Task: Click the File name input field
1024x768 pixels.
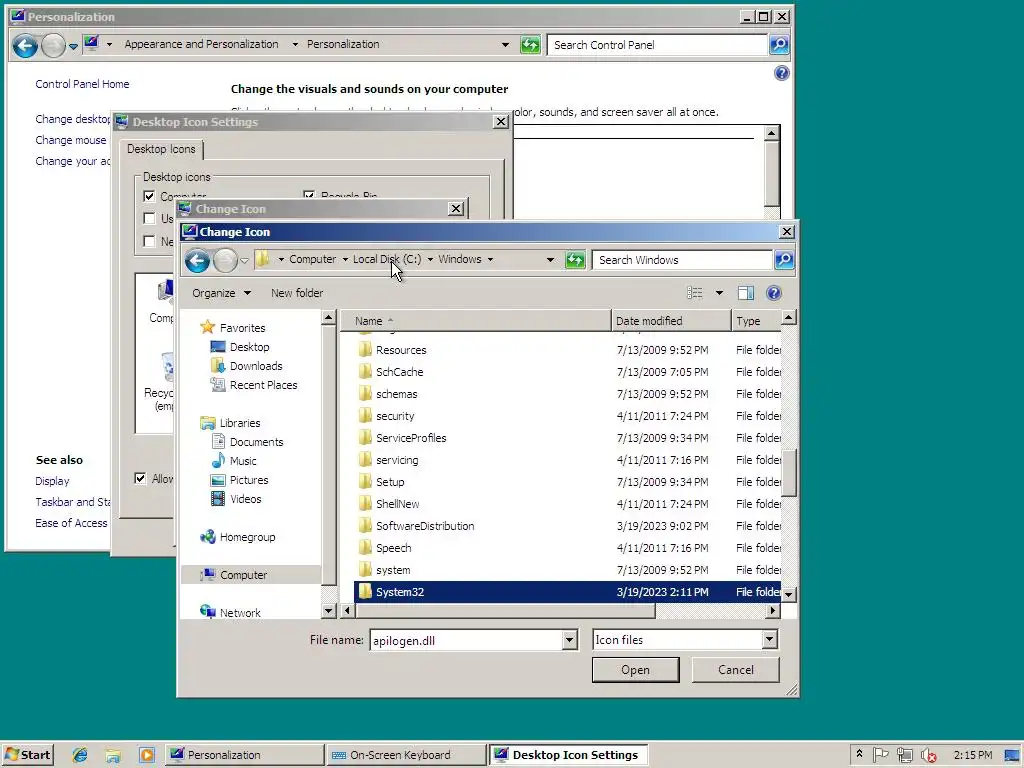Action: [466, 640]
